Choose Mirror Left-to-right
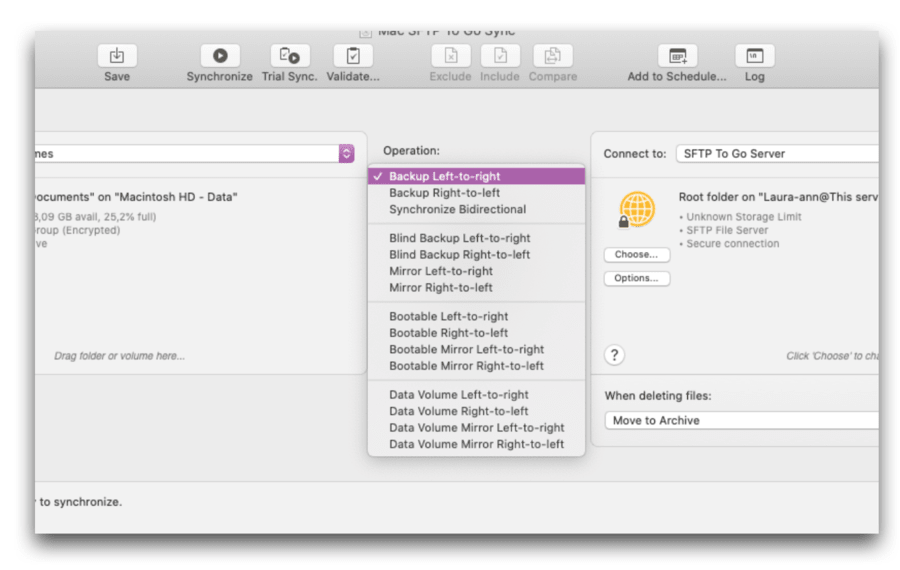This screenshot has width=900, height=570. 476,271
